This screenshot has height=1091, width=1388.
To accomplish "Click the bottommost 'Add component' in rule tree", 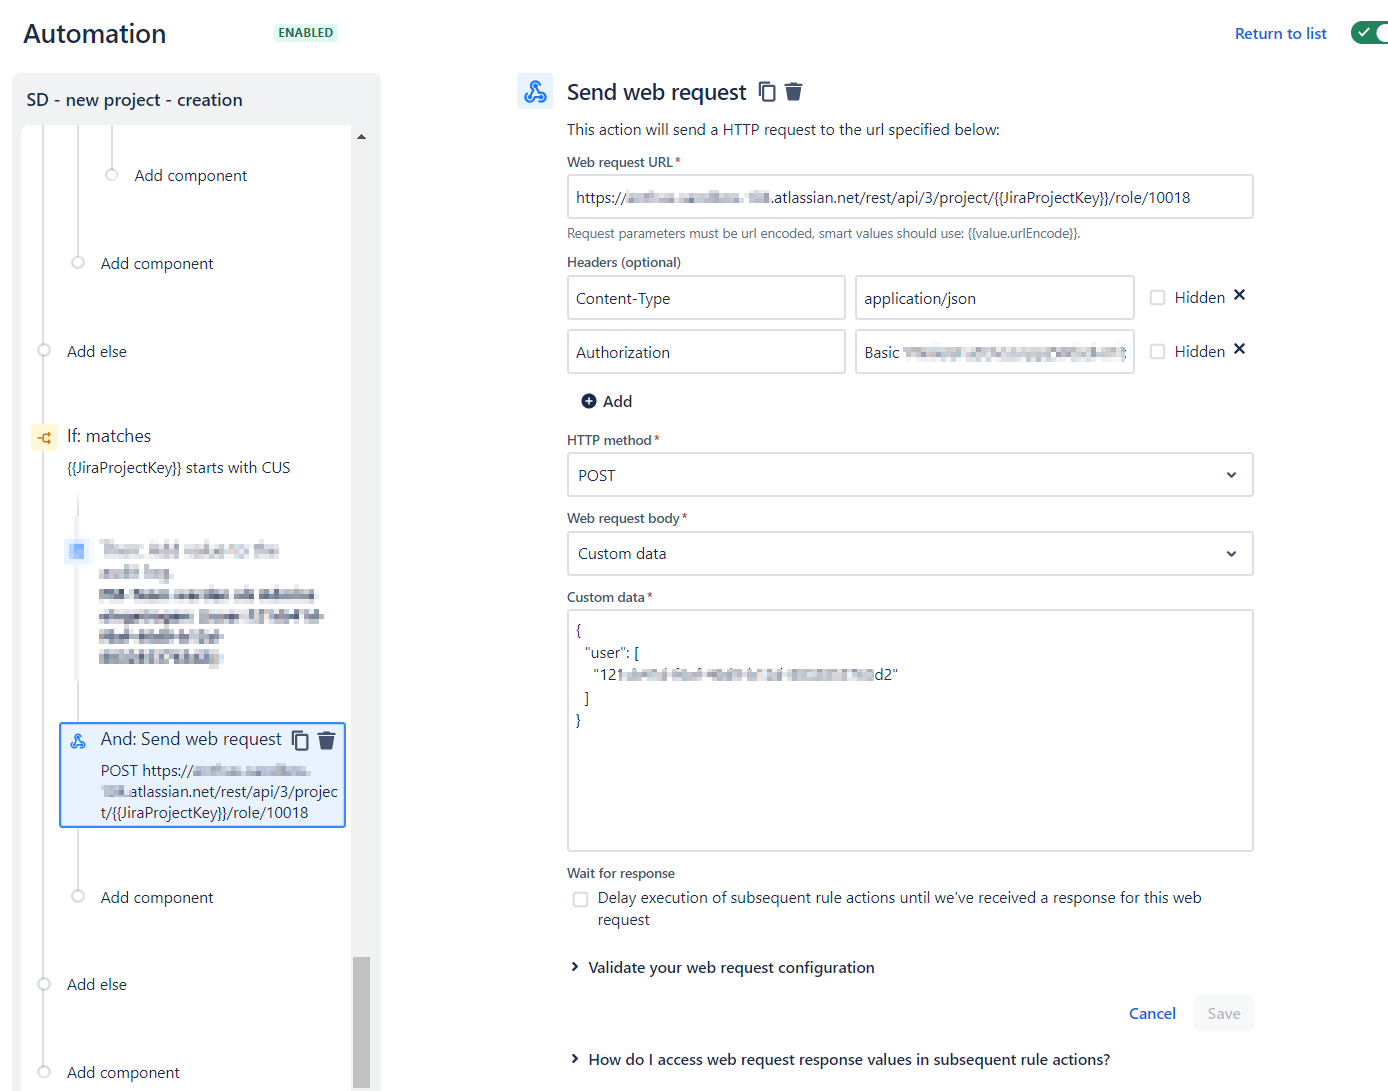I will point(123,1072).
